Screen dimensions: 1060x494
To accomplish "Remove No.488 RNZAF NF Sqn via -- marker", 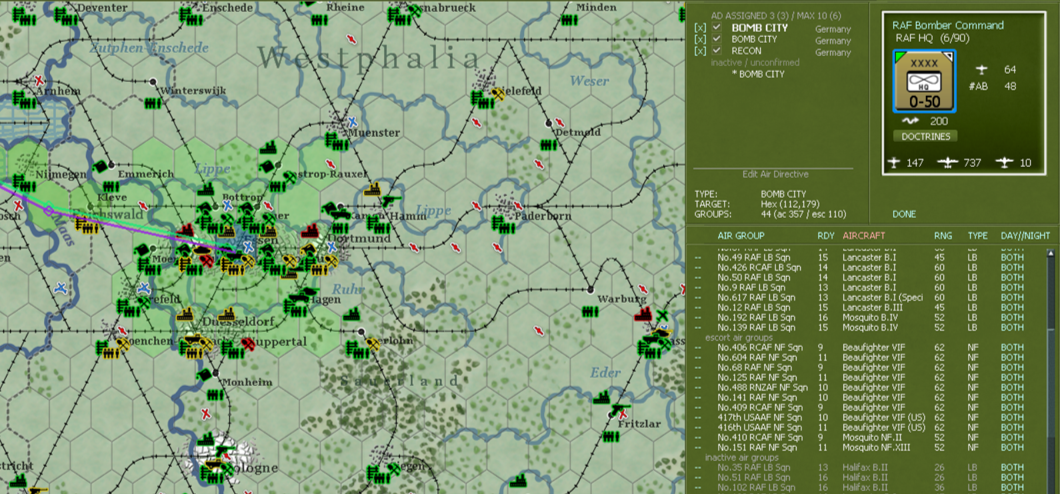I will point(698,387).
